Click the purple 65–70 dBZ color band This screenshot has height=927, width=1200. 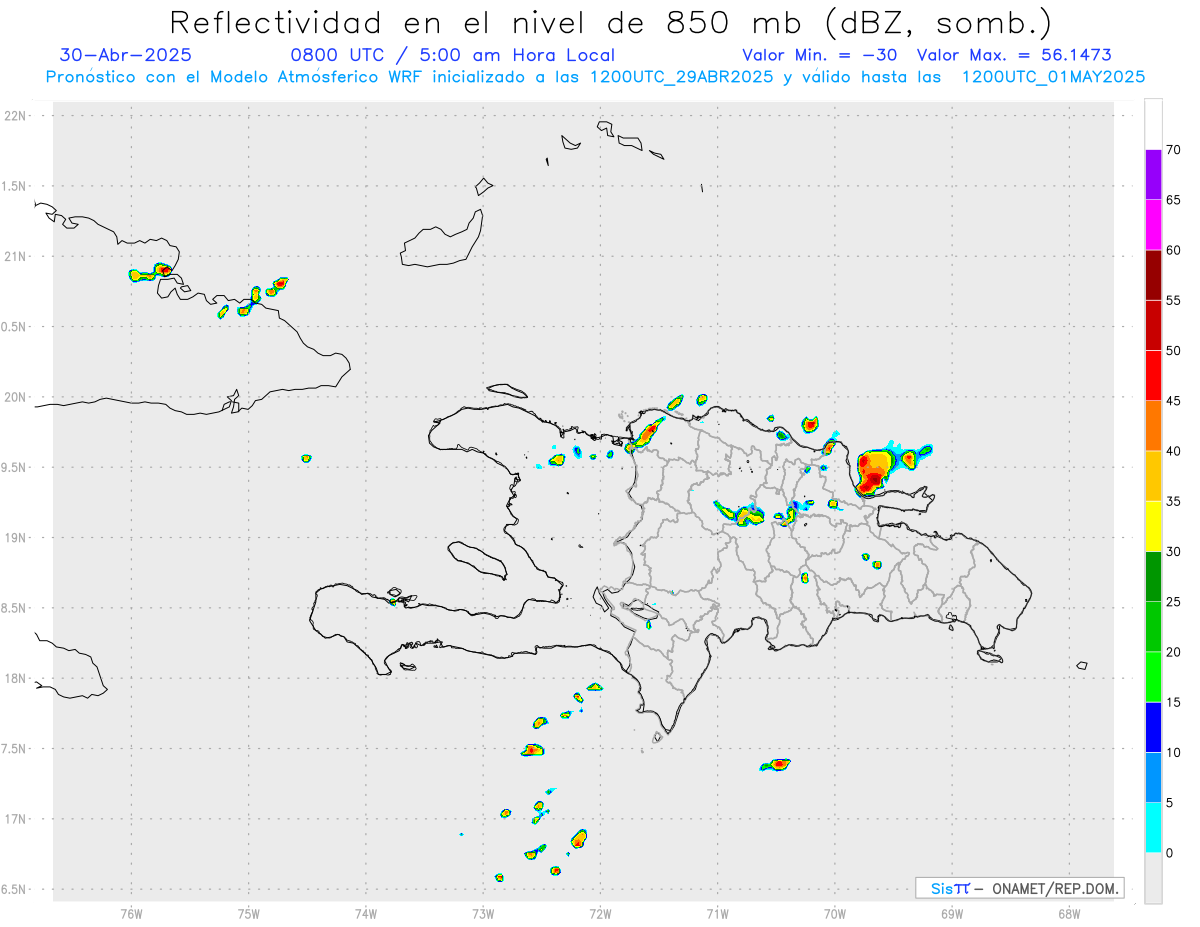[x=1153, y=174]
